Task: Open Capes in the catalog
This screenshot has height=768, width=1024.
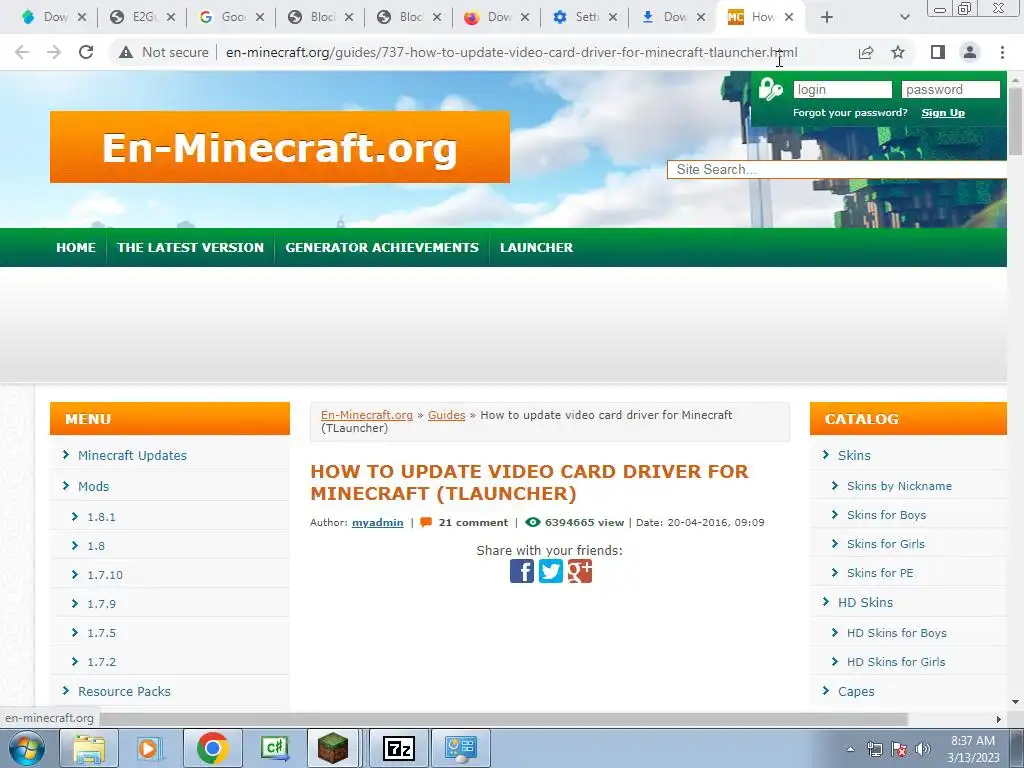Action: (x=856, y=692)
